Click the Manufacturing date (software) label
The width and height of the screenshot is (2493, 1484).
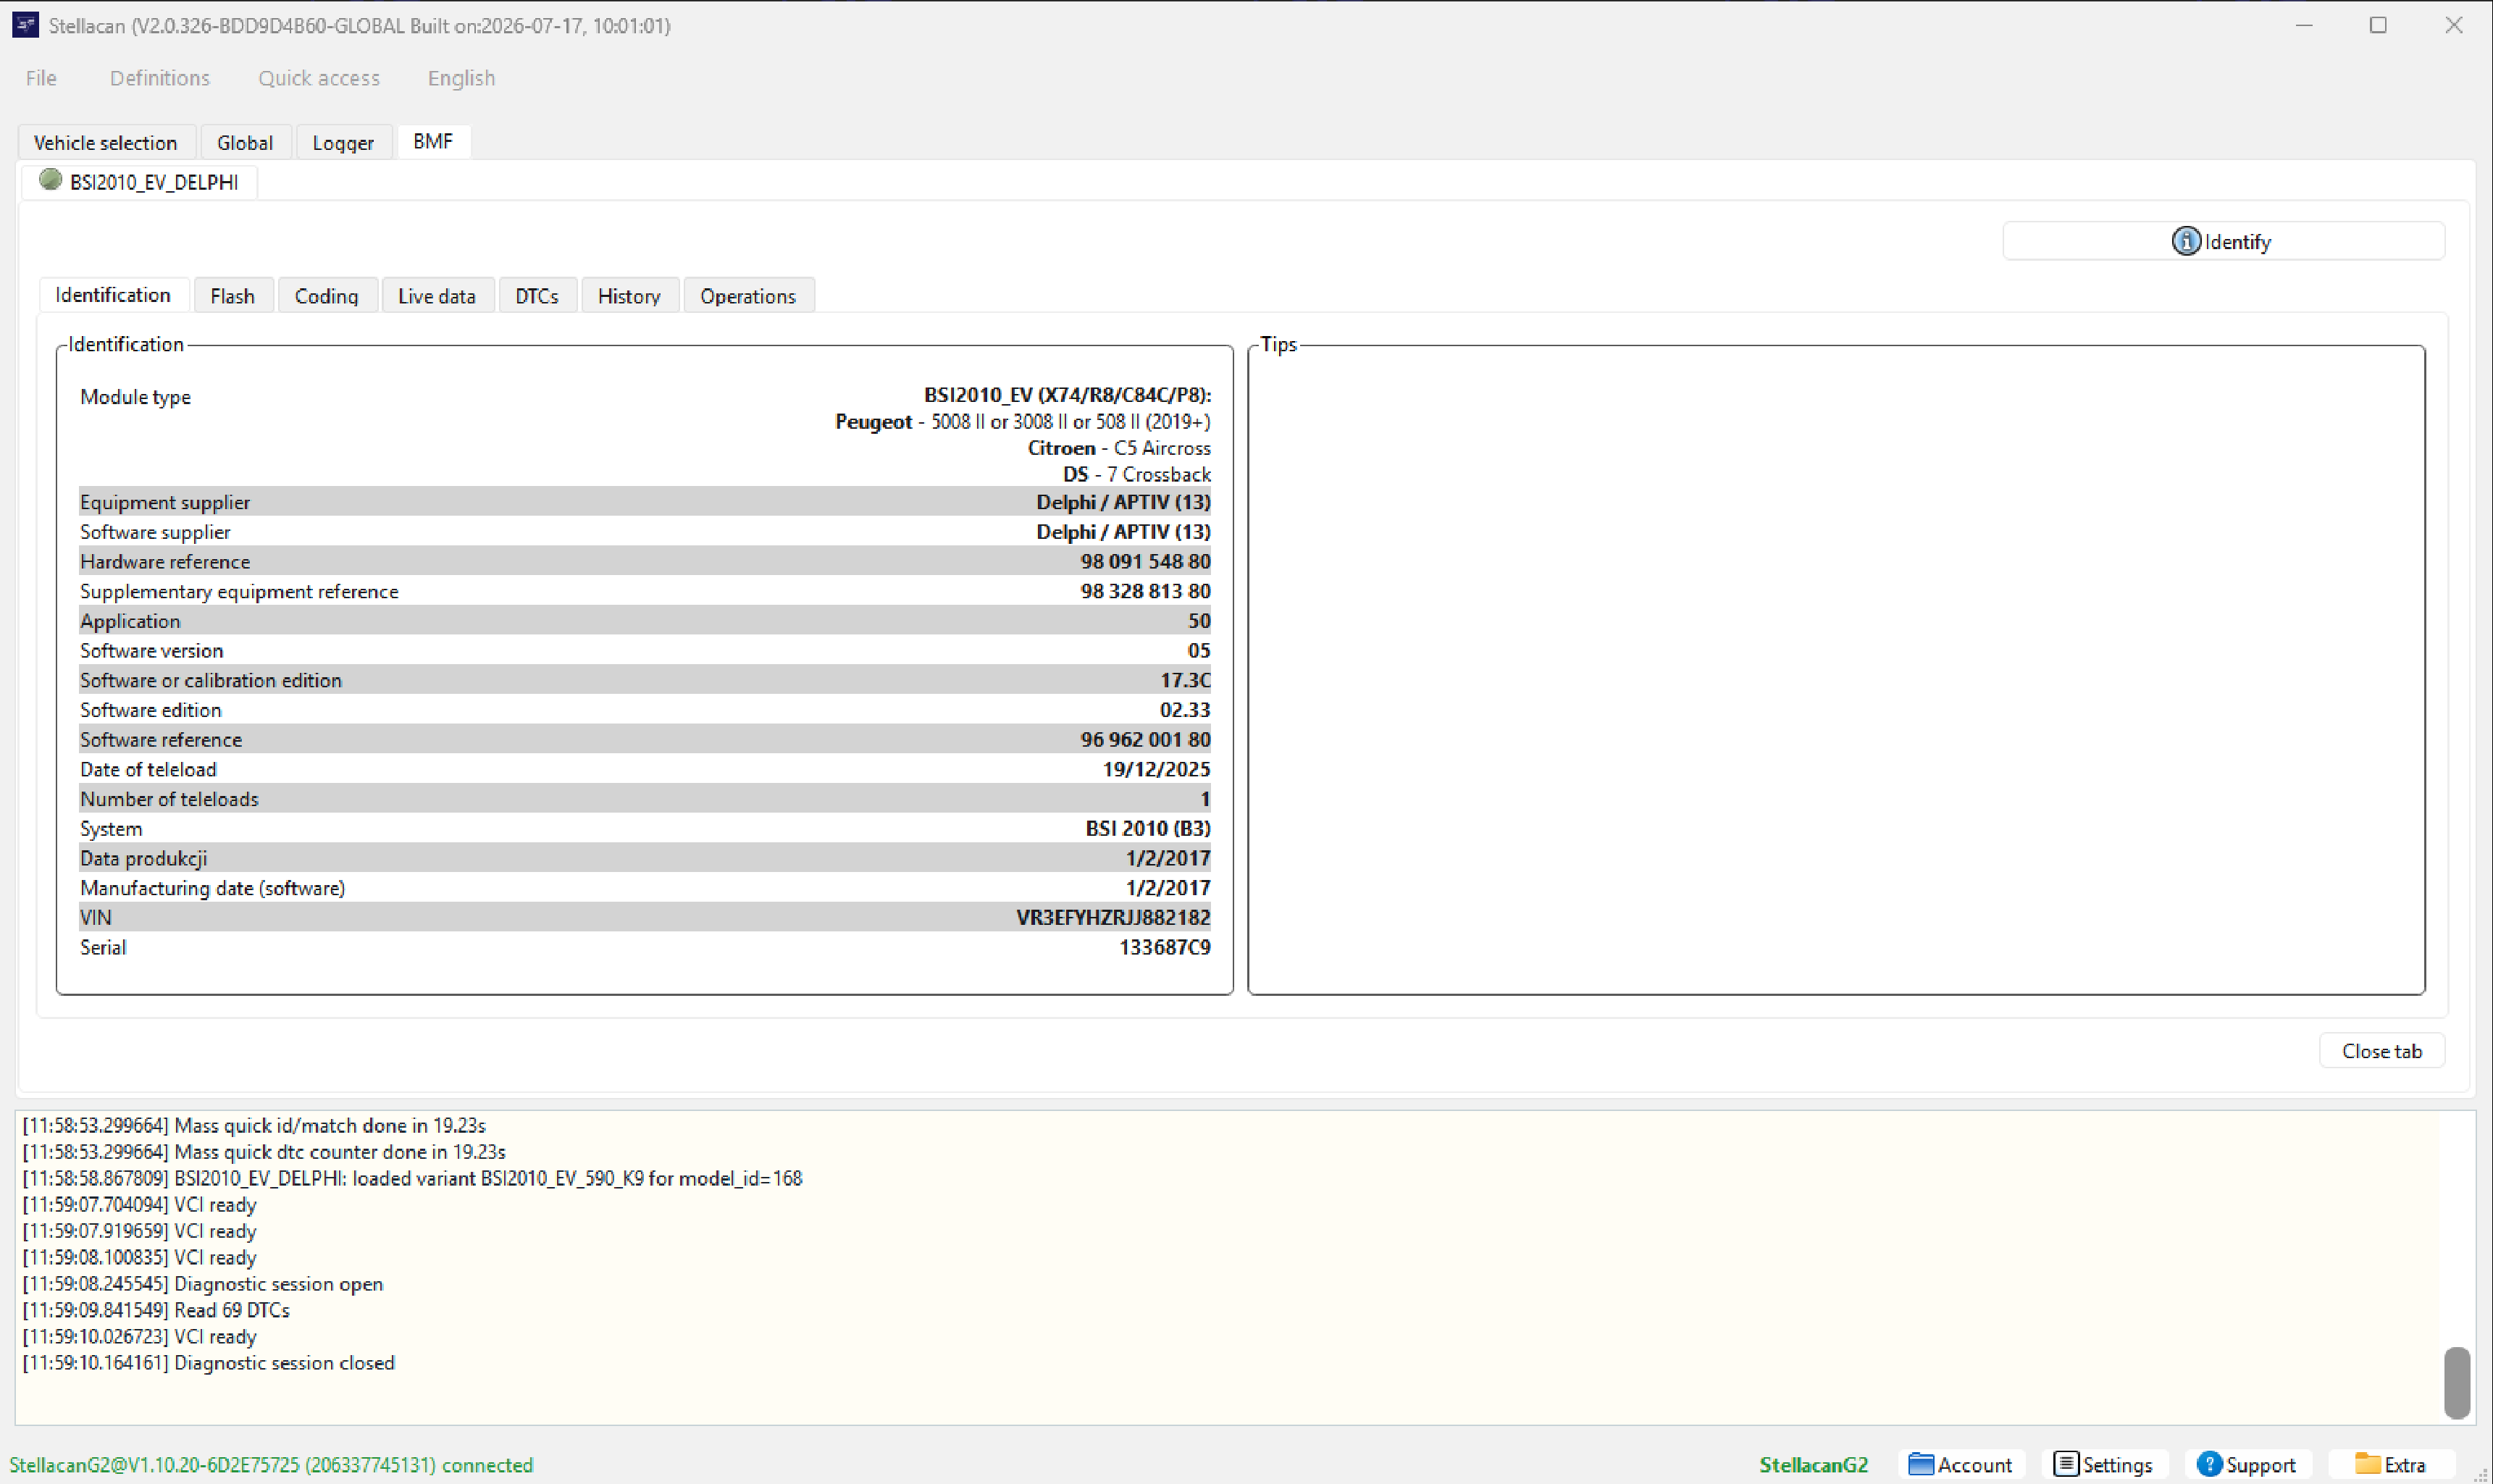[x=212, y=888]
